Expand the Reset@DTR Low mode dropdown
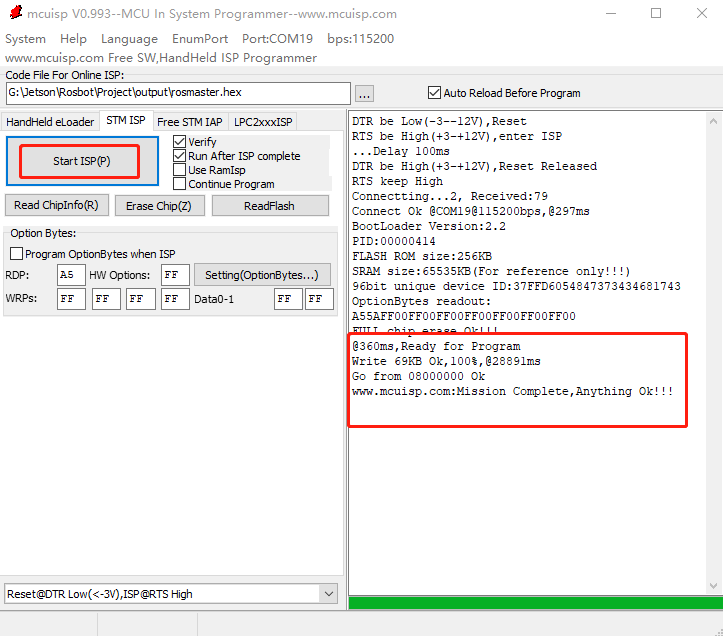 [x=328, y=594]
